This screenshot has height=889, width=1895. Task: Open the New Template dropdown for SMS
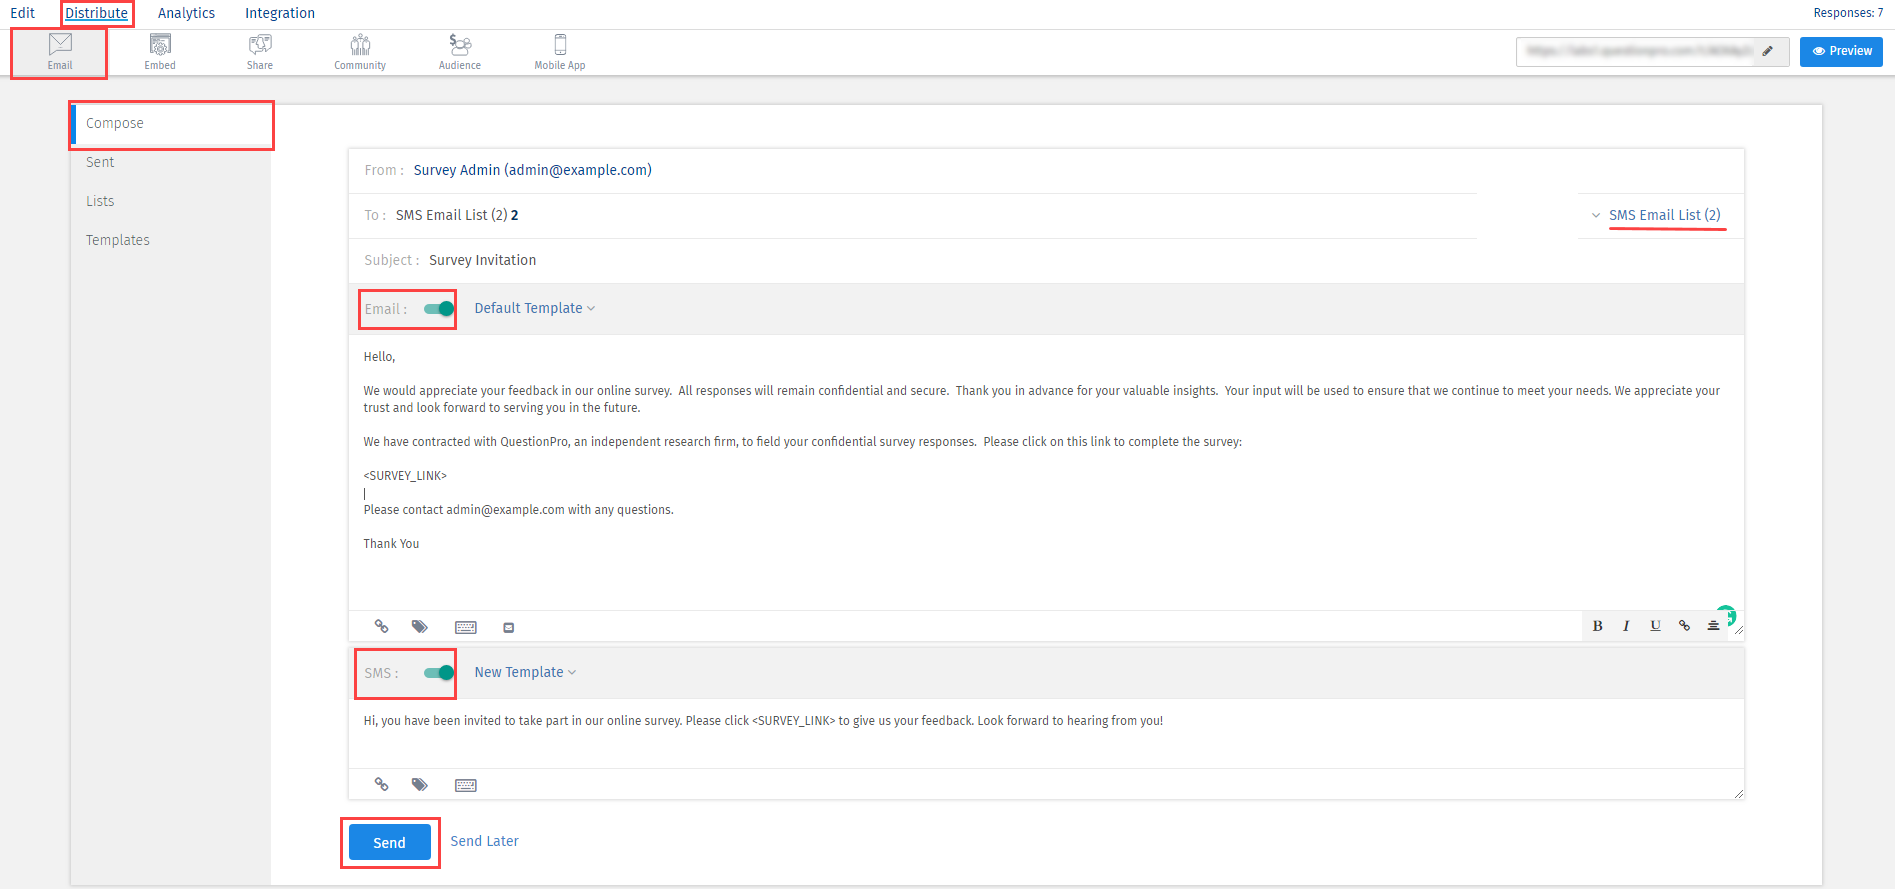[525, 673]
